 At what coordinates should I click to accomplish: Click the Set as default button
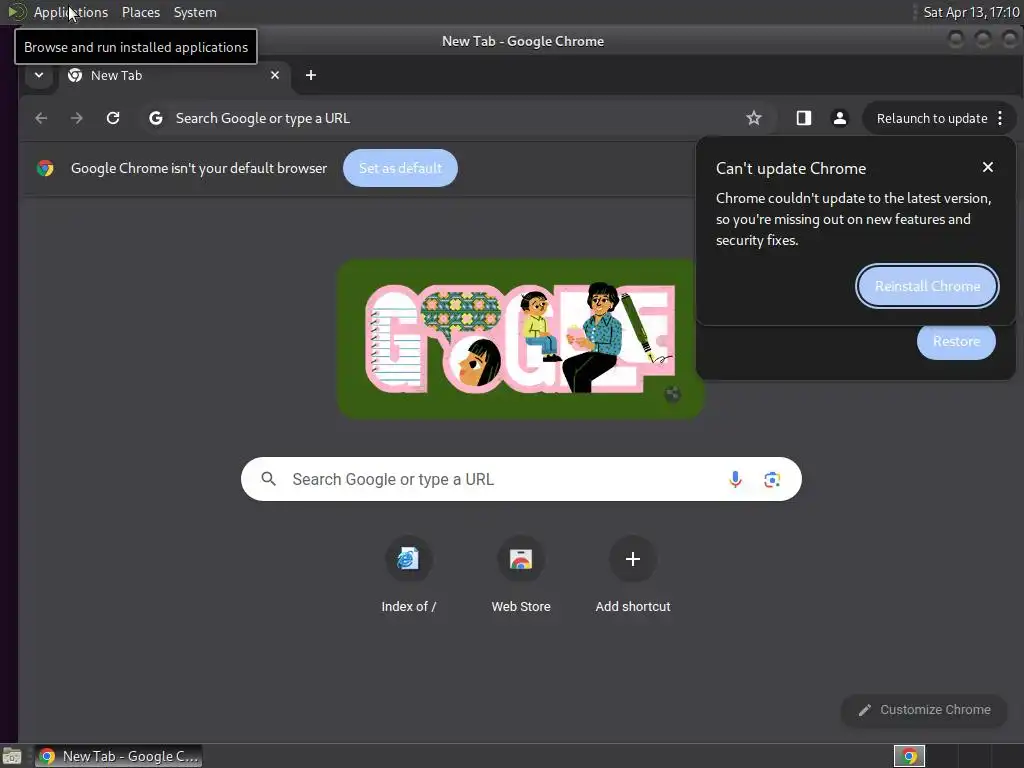click(x=400, y=168)
